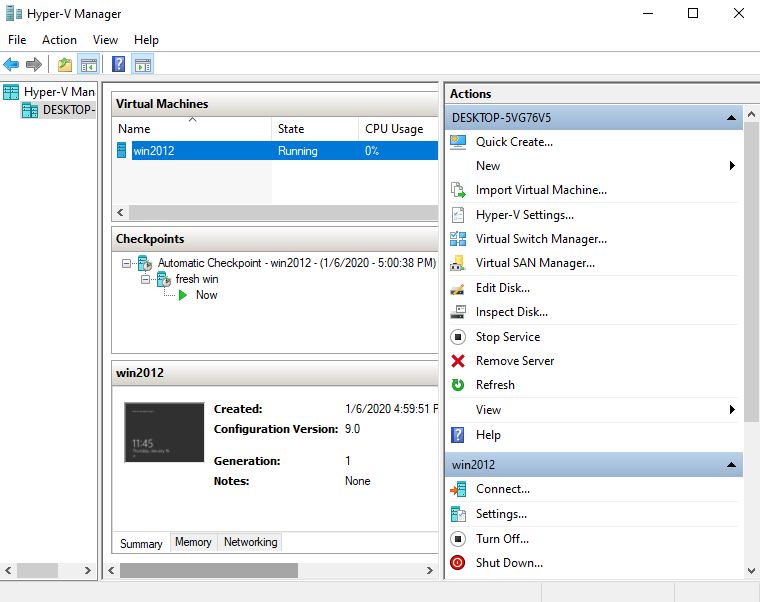This screenshot has height=602, width=760.
Task: Open Hyper-V Settings... action
Action: (x=524, y=215)
